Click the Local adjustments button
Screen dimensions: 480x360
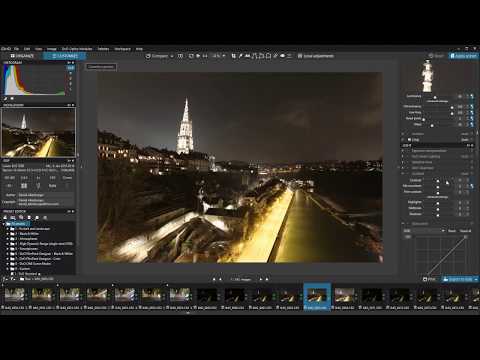coord(315,56)
